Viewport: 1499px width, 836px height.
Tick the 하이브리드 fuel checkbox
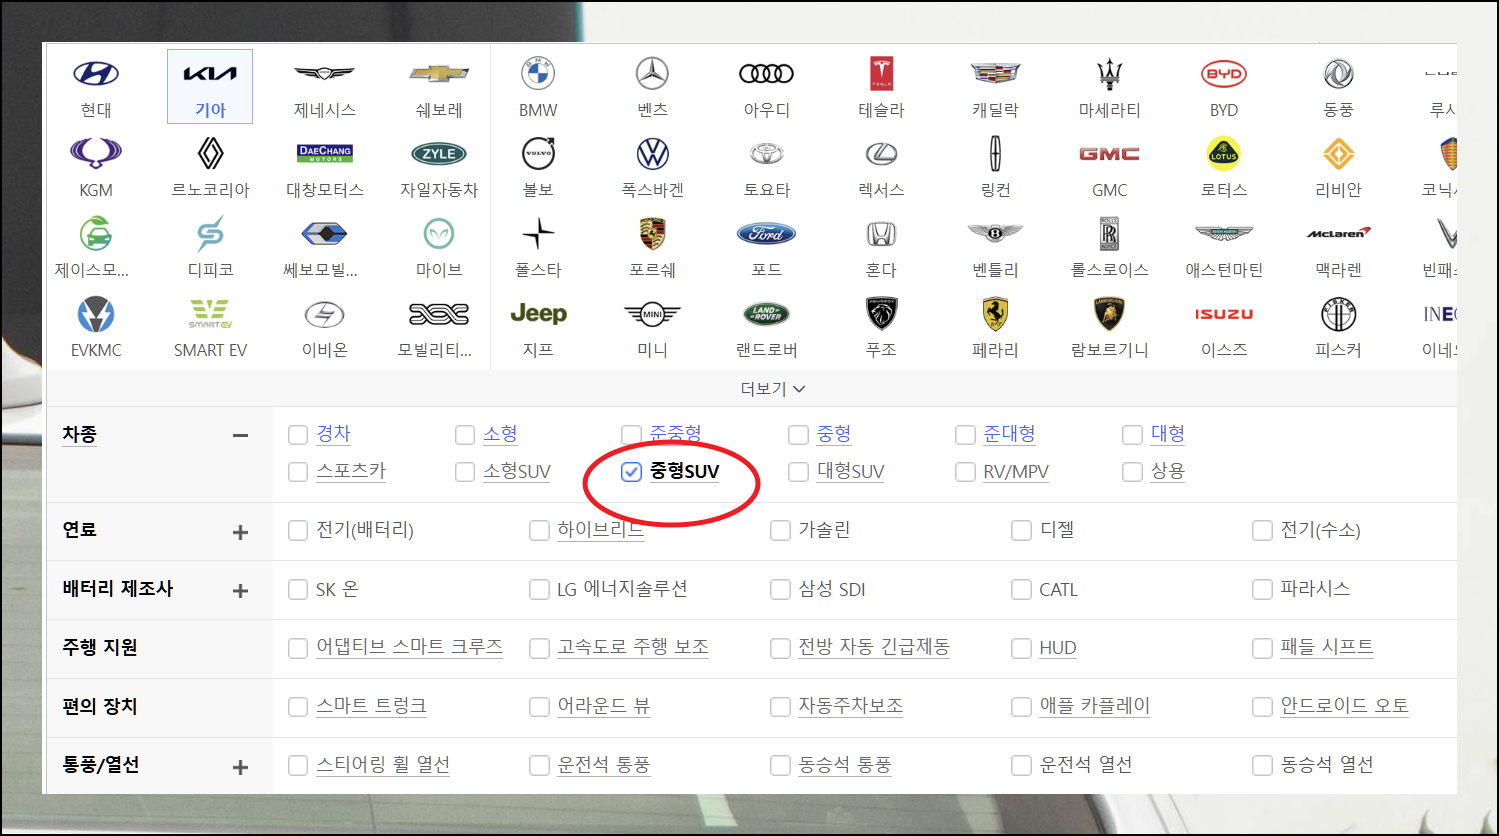pos(539,531)
